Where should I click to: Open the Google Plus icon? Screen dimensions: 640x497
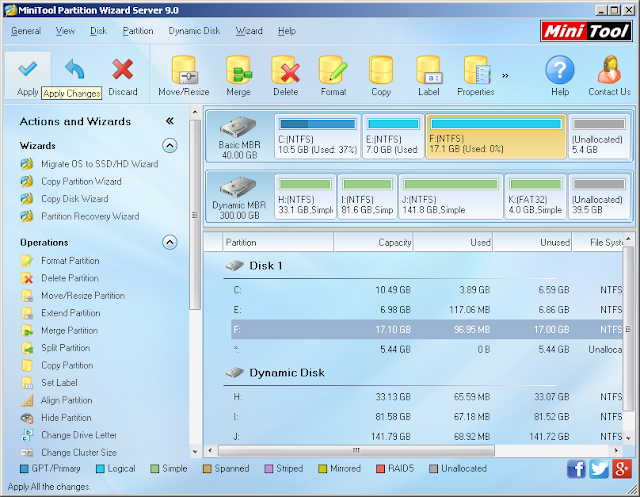[x=622, y=468]
